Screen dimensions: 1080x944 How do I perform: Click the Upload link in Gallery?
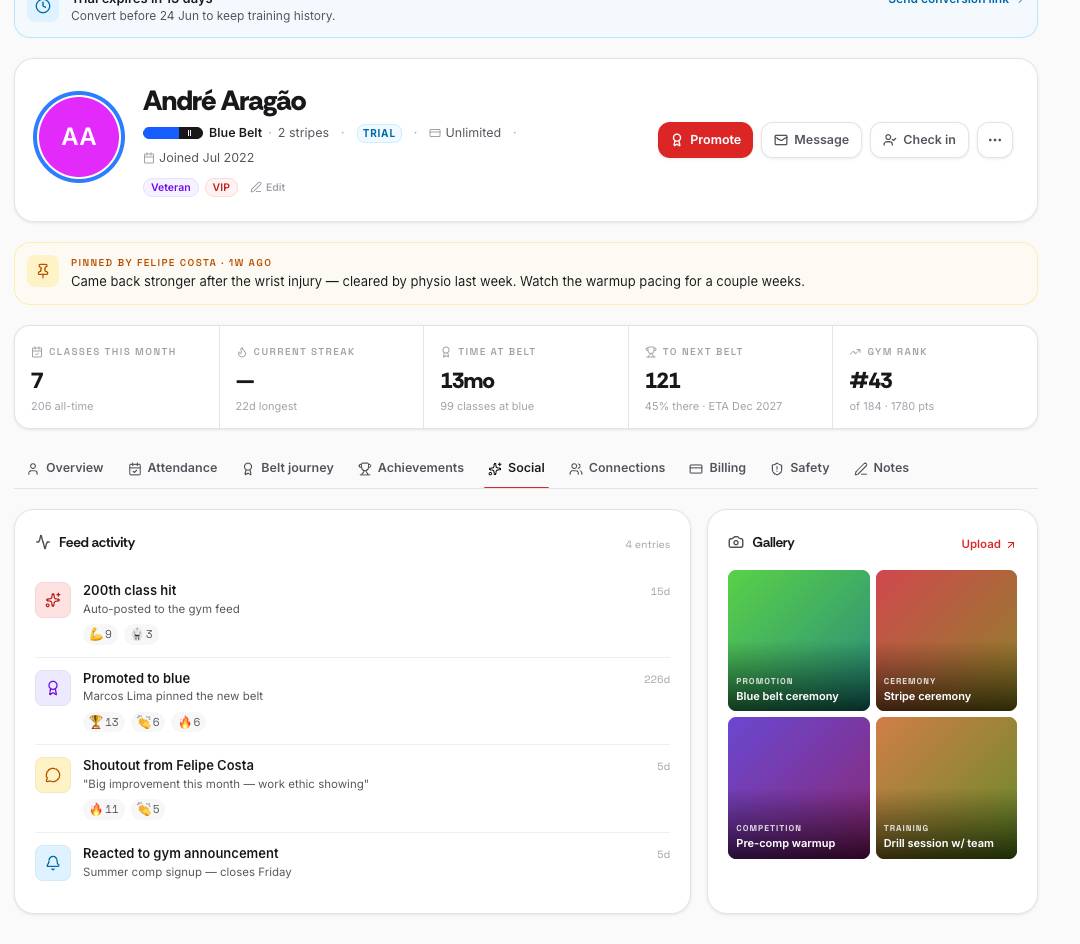988,544
